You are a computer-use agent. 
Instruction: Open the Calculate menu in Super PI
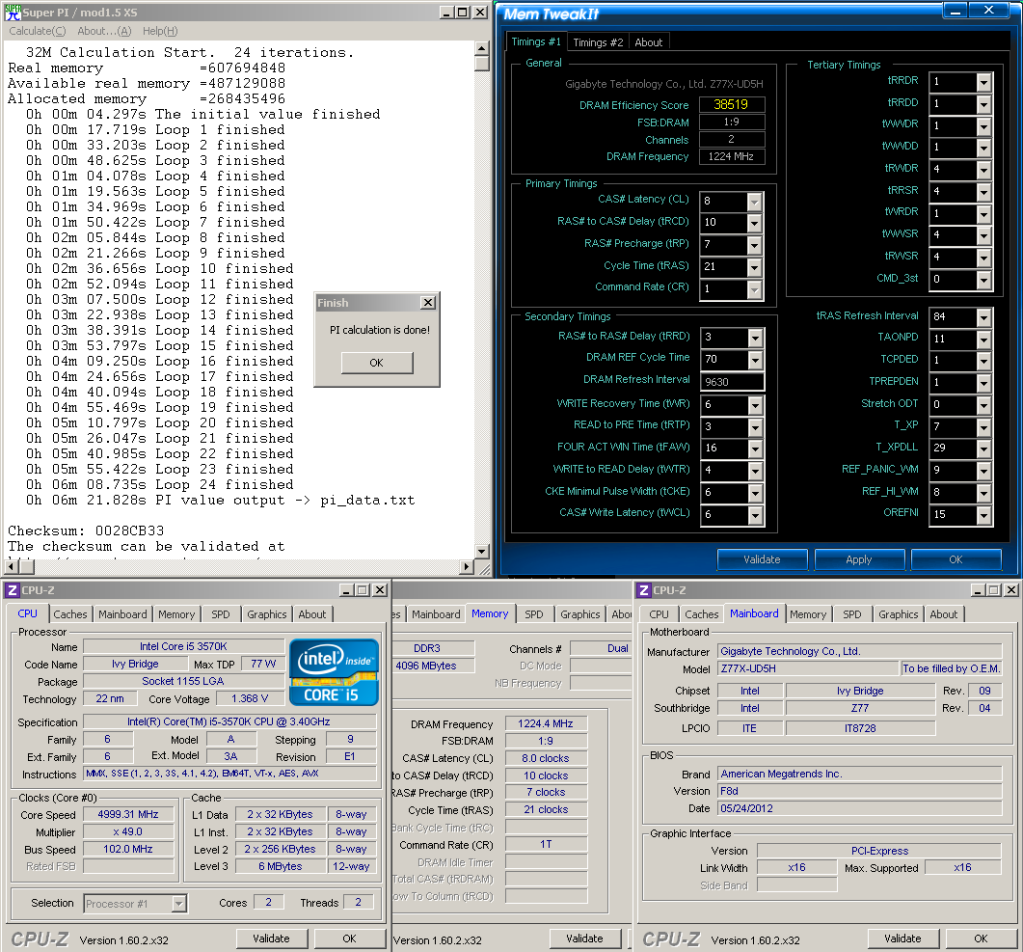coord(37,31)
